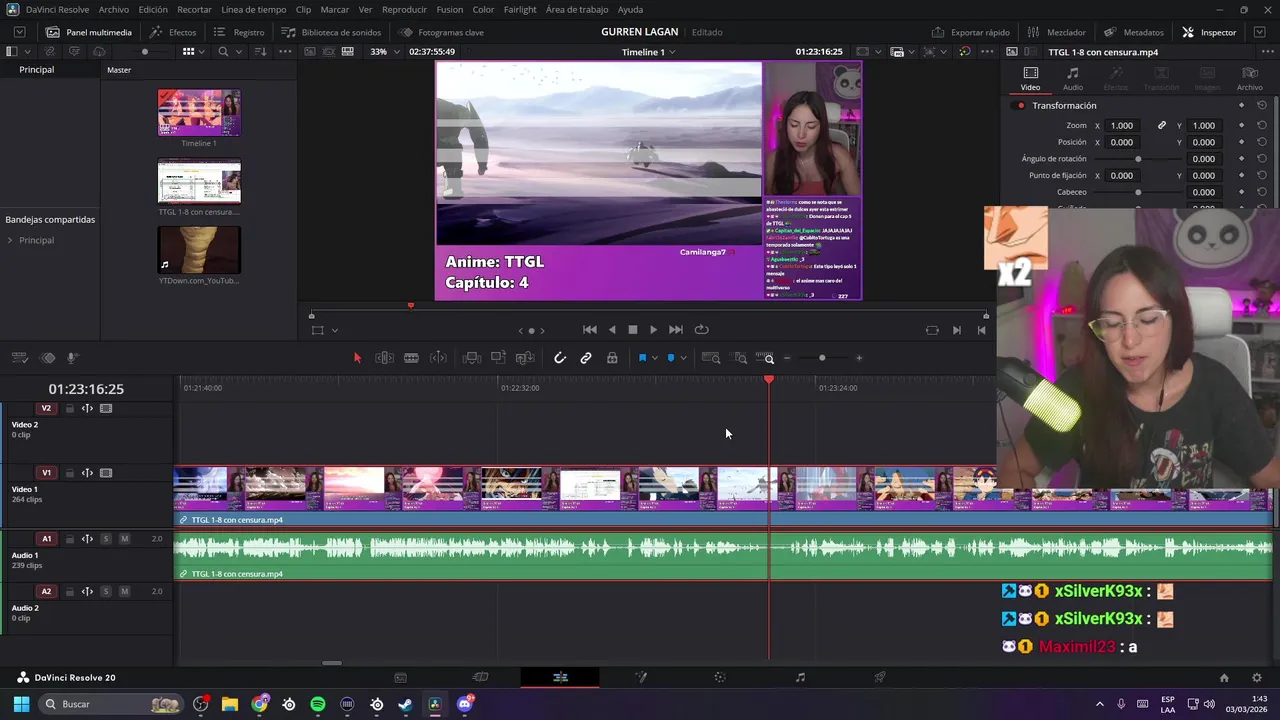
Task: Open the Mezclador panel
Action: coord(1056,32)
